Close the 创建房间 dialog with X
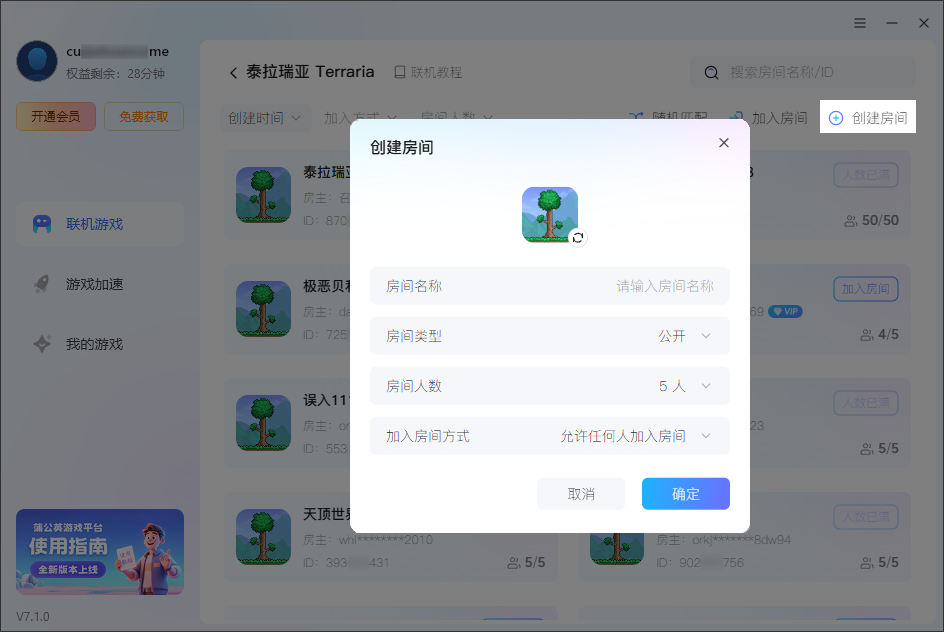Image resolution: width=944 pixels, height=632 pixels. pos(724,143)
